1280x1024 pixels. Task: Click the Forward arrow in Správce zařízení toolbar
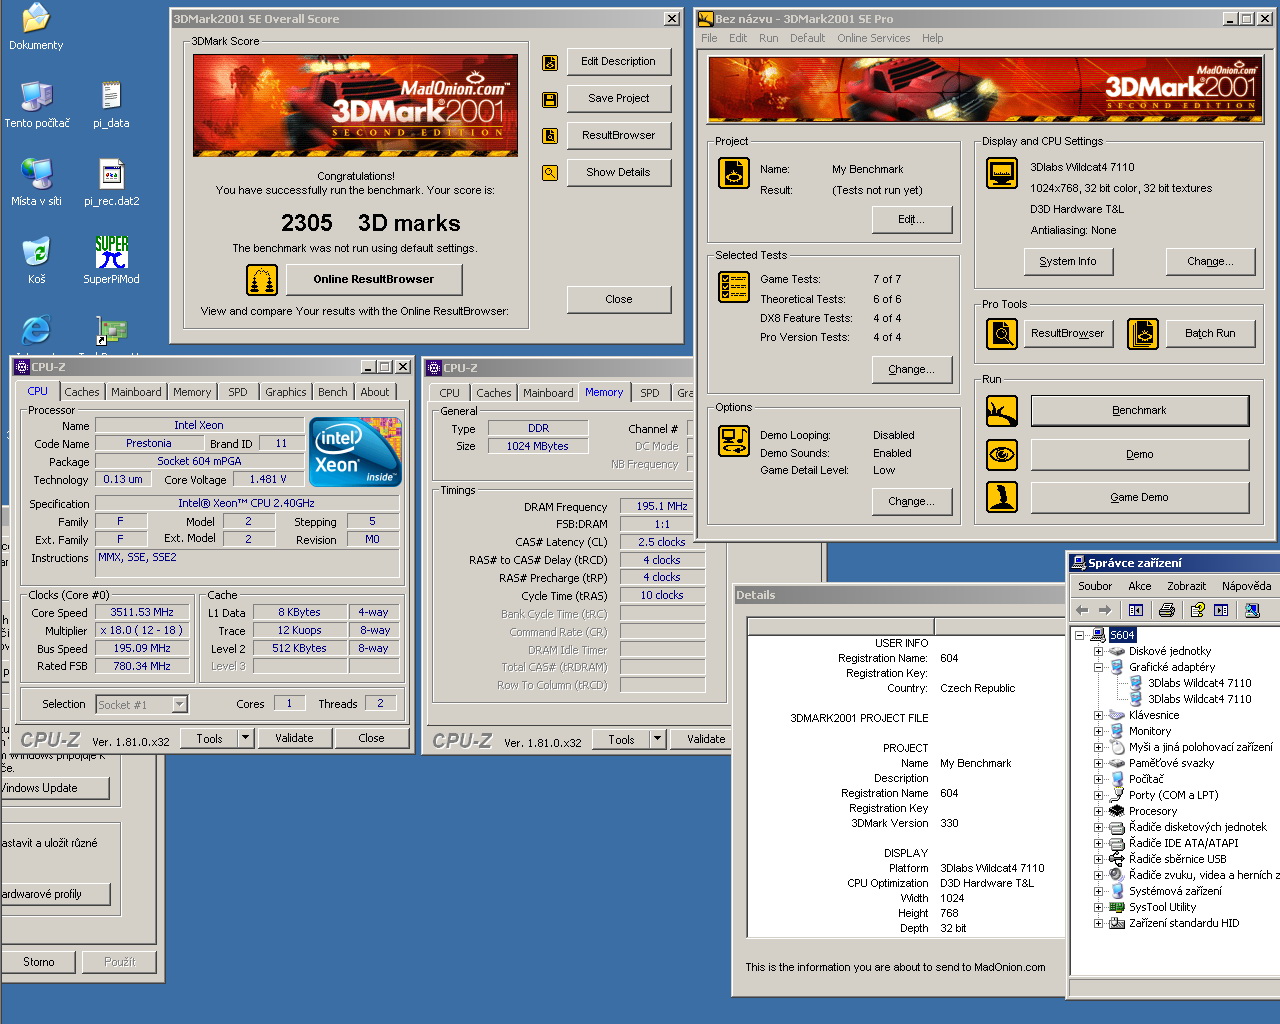(1105, 610)
